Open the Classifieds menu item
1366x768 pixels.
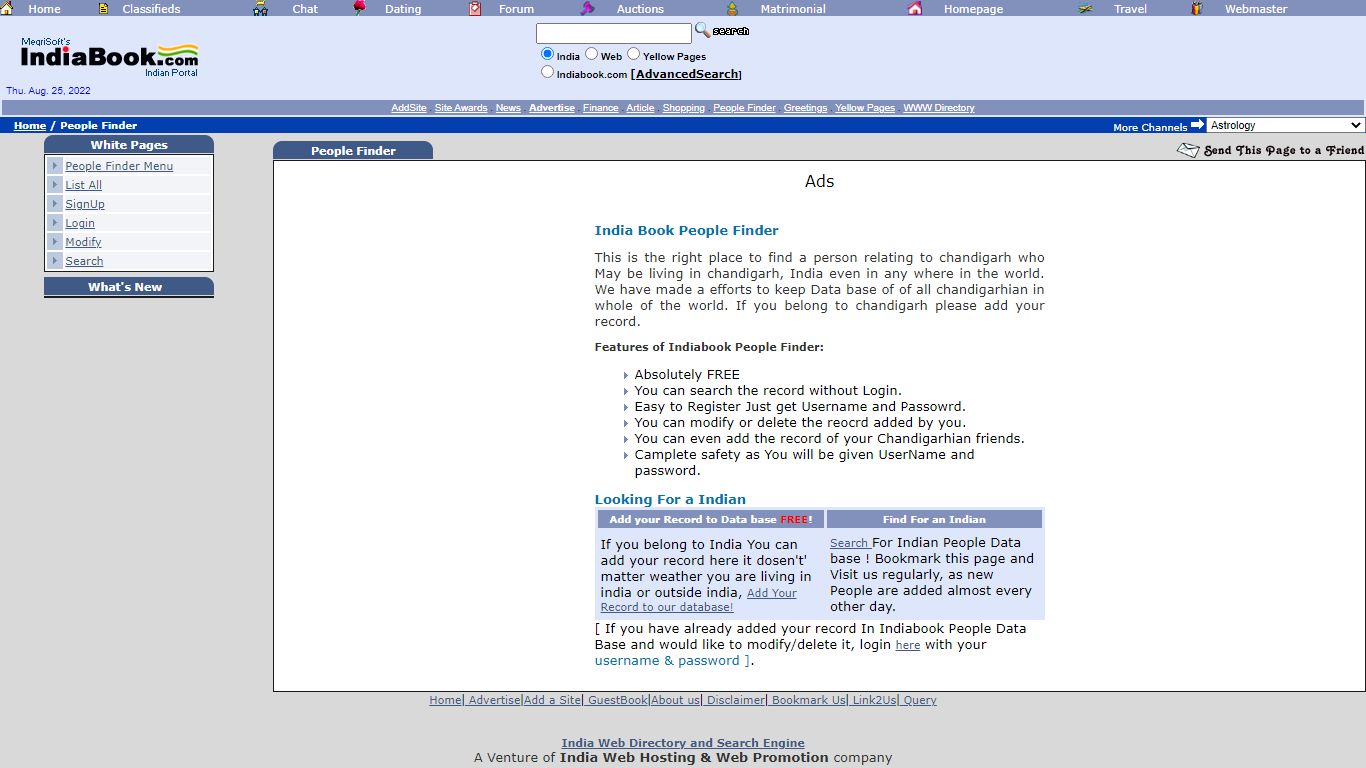pyautogui.click(x=151, y=9)
